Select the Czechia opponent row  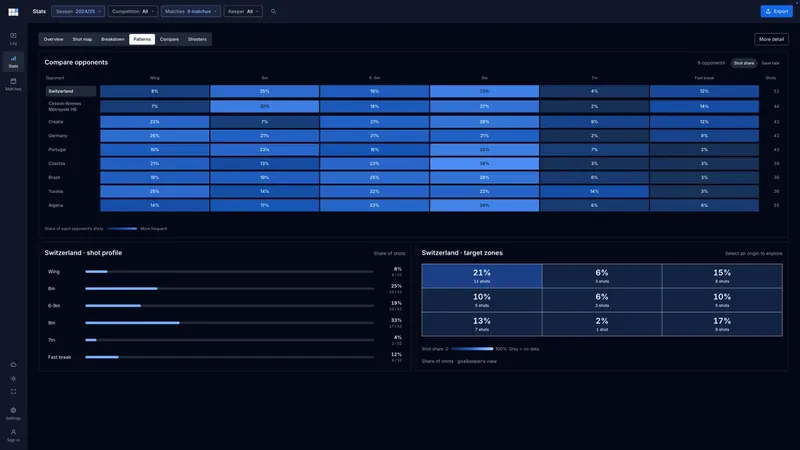tap(71, 164)
